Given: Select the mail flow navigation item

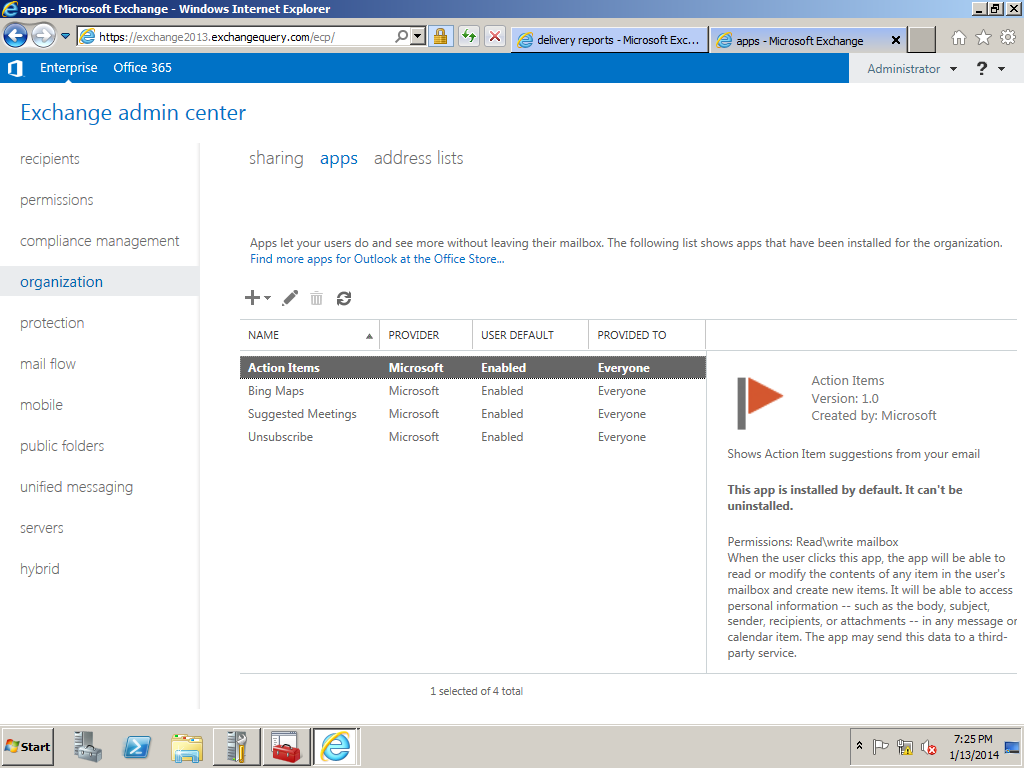Looking at the screenshot, I should [x=48, y=364].
